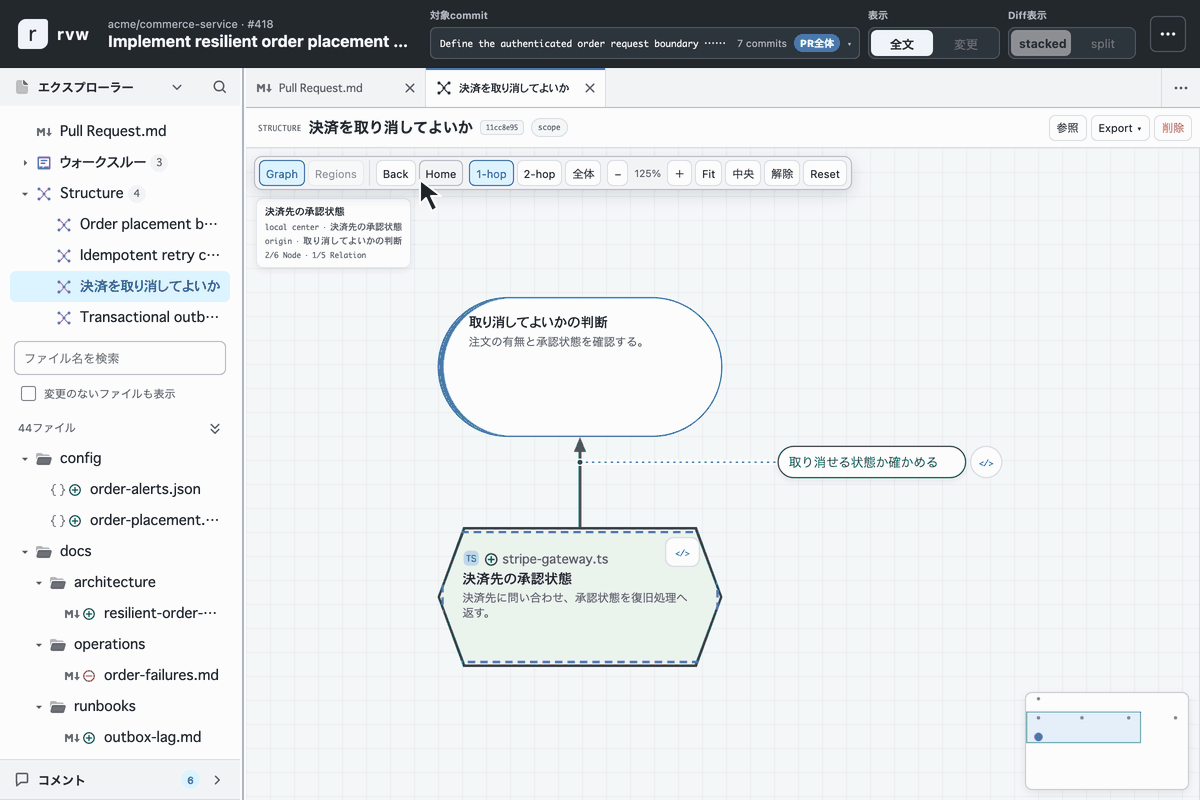Click the Reset button
This screenshot has height=800, width=1200.
point(825,174)
